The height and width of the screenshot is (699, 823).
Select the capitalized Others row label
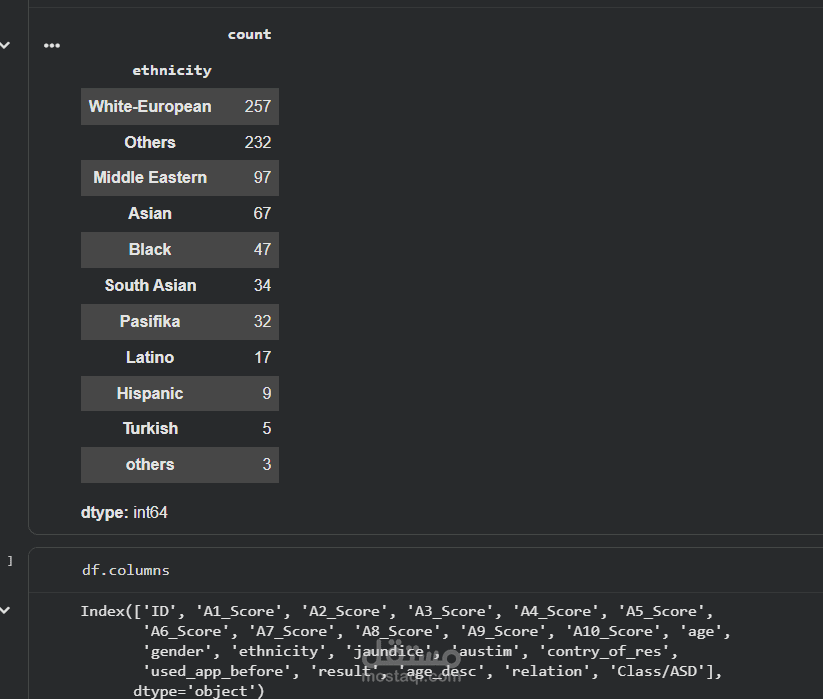pos(150,142)
